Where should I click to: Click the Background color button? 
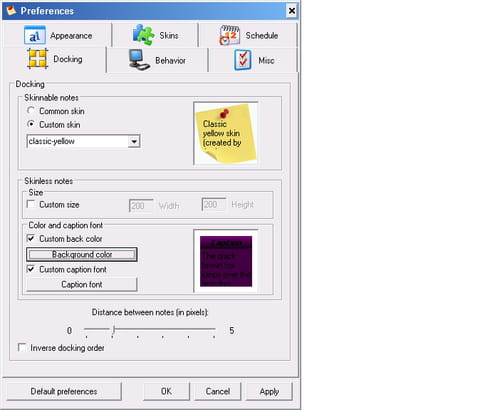82,254
